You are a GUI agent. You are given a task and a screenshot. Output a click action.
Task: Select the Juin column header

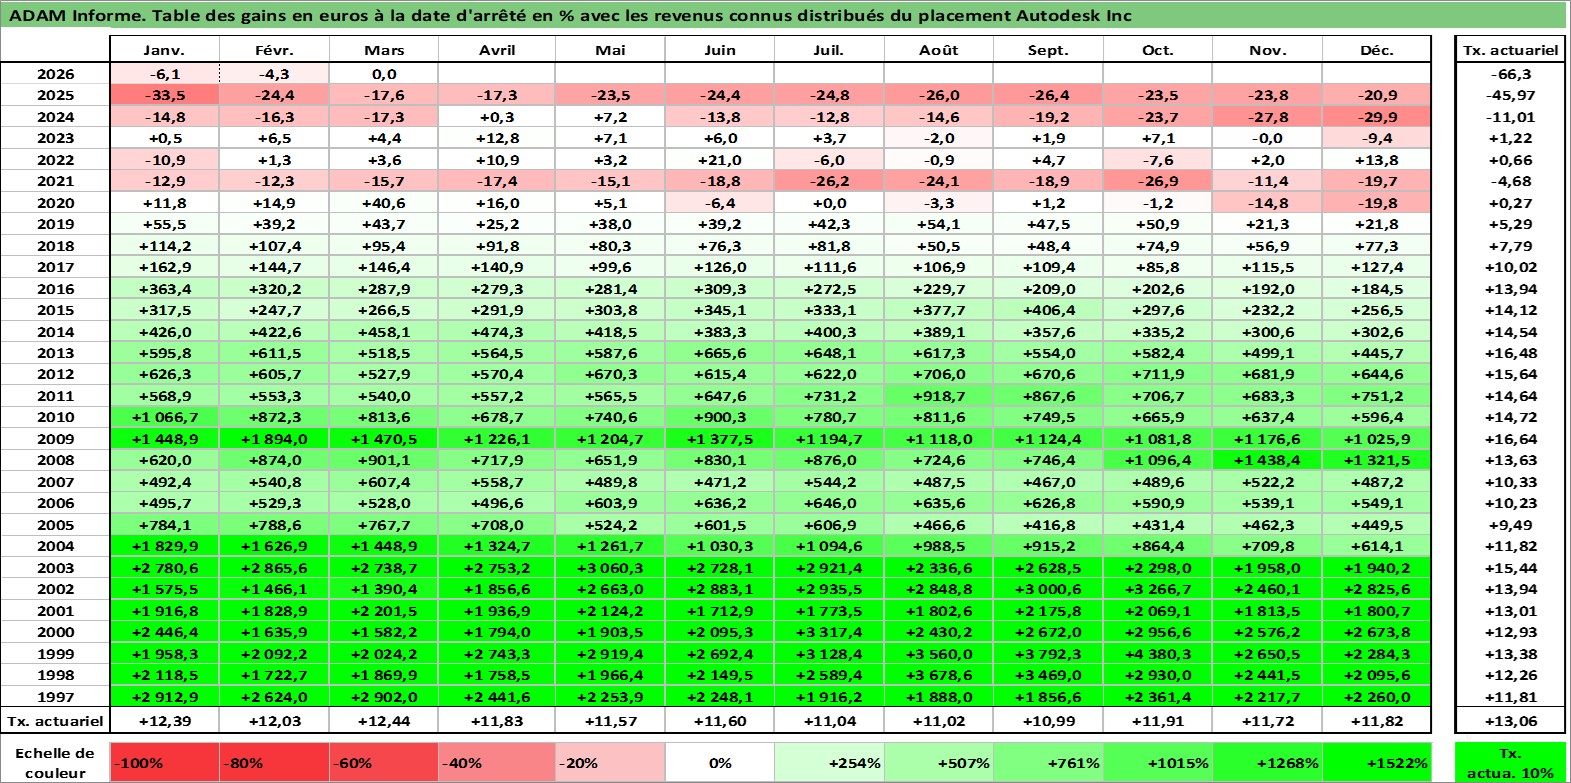(720, 50)
